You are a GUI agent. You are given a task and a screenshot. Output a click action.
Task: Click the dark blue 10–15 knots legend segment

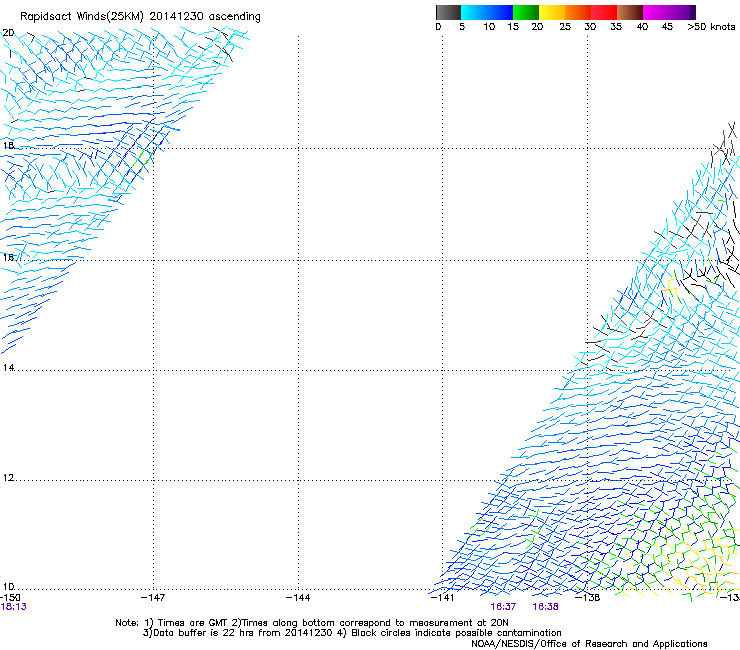click(x=500, y=12)
